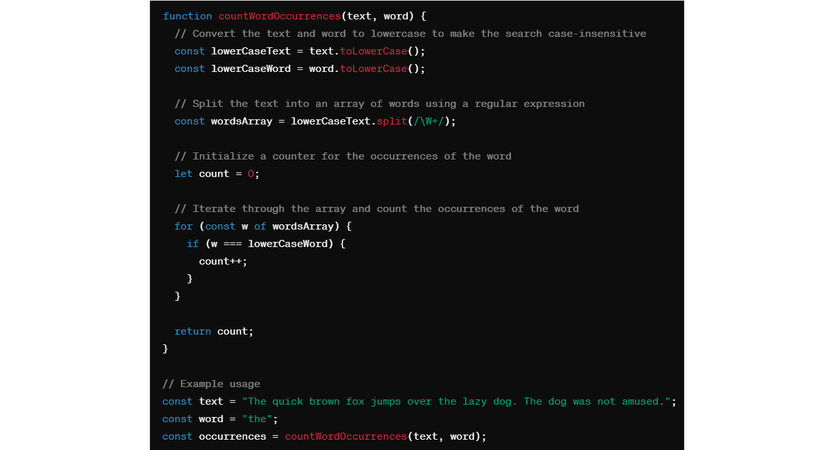
Task: Click the function keyword on the first line
Action: point(186,16)
